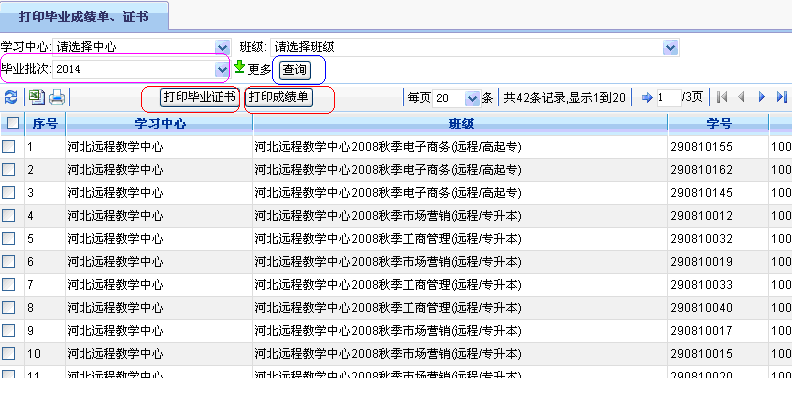Go to the first page of results
The width and height of the screenshot is (792, 399).
pyautogui.click(x=722, y=97)
